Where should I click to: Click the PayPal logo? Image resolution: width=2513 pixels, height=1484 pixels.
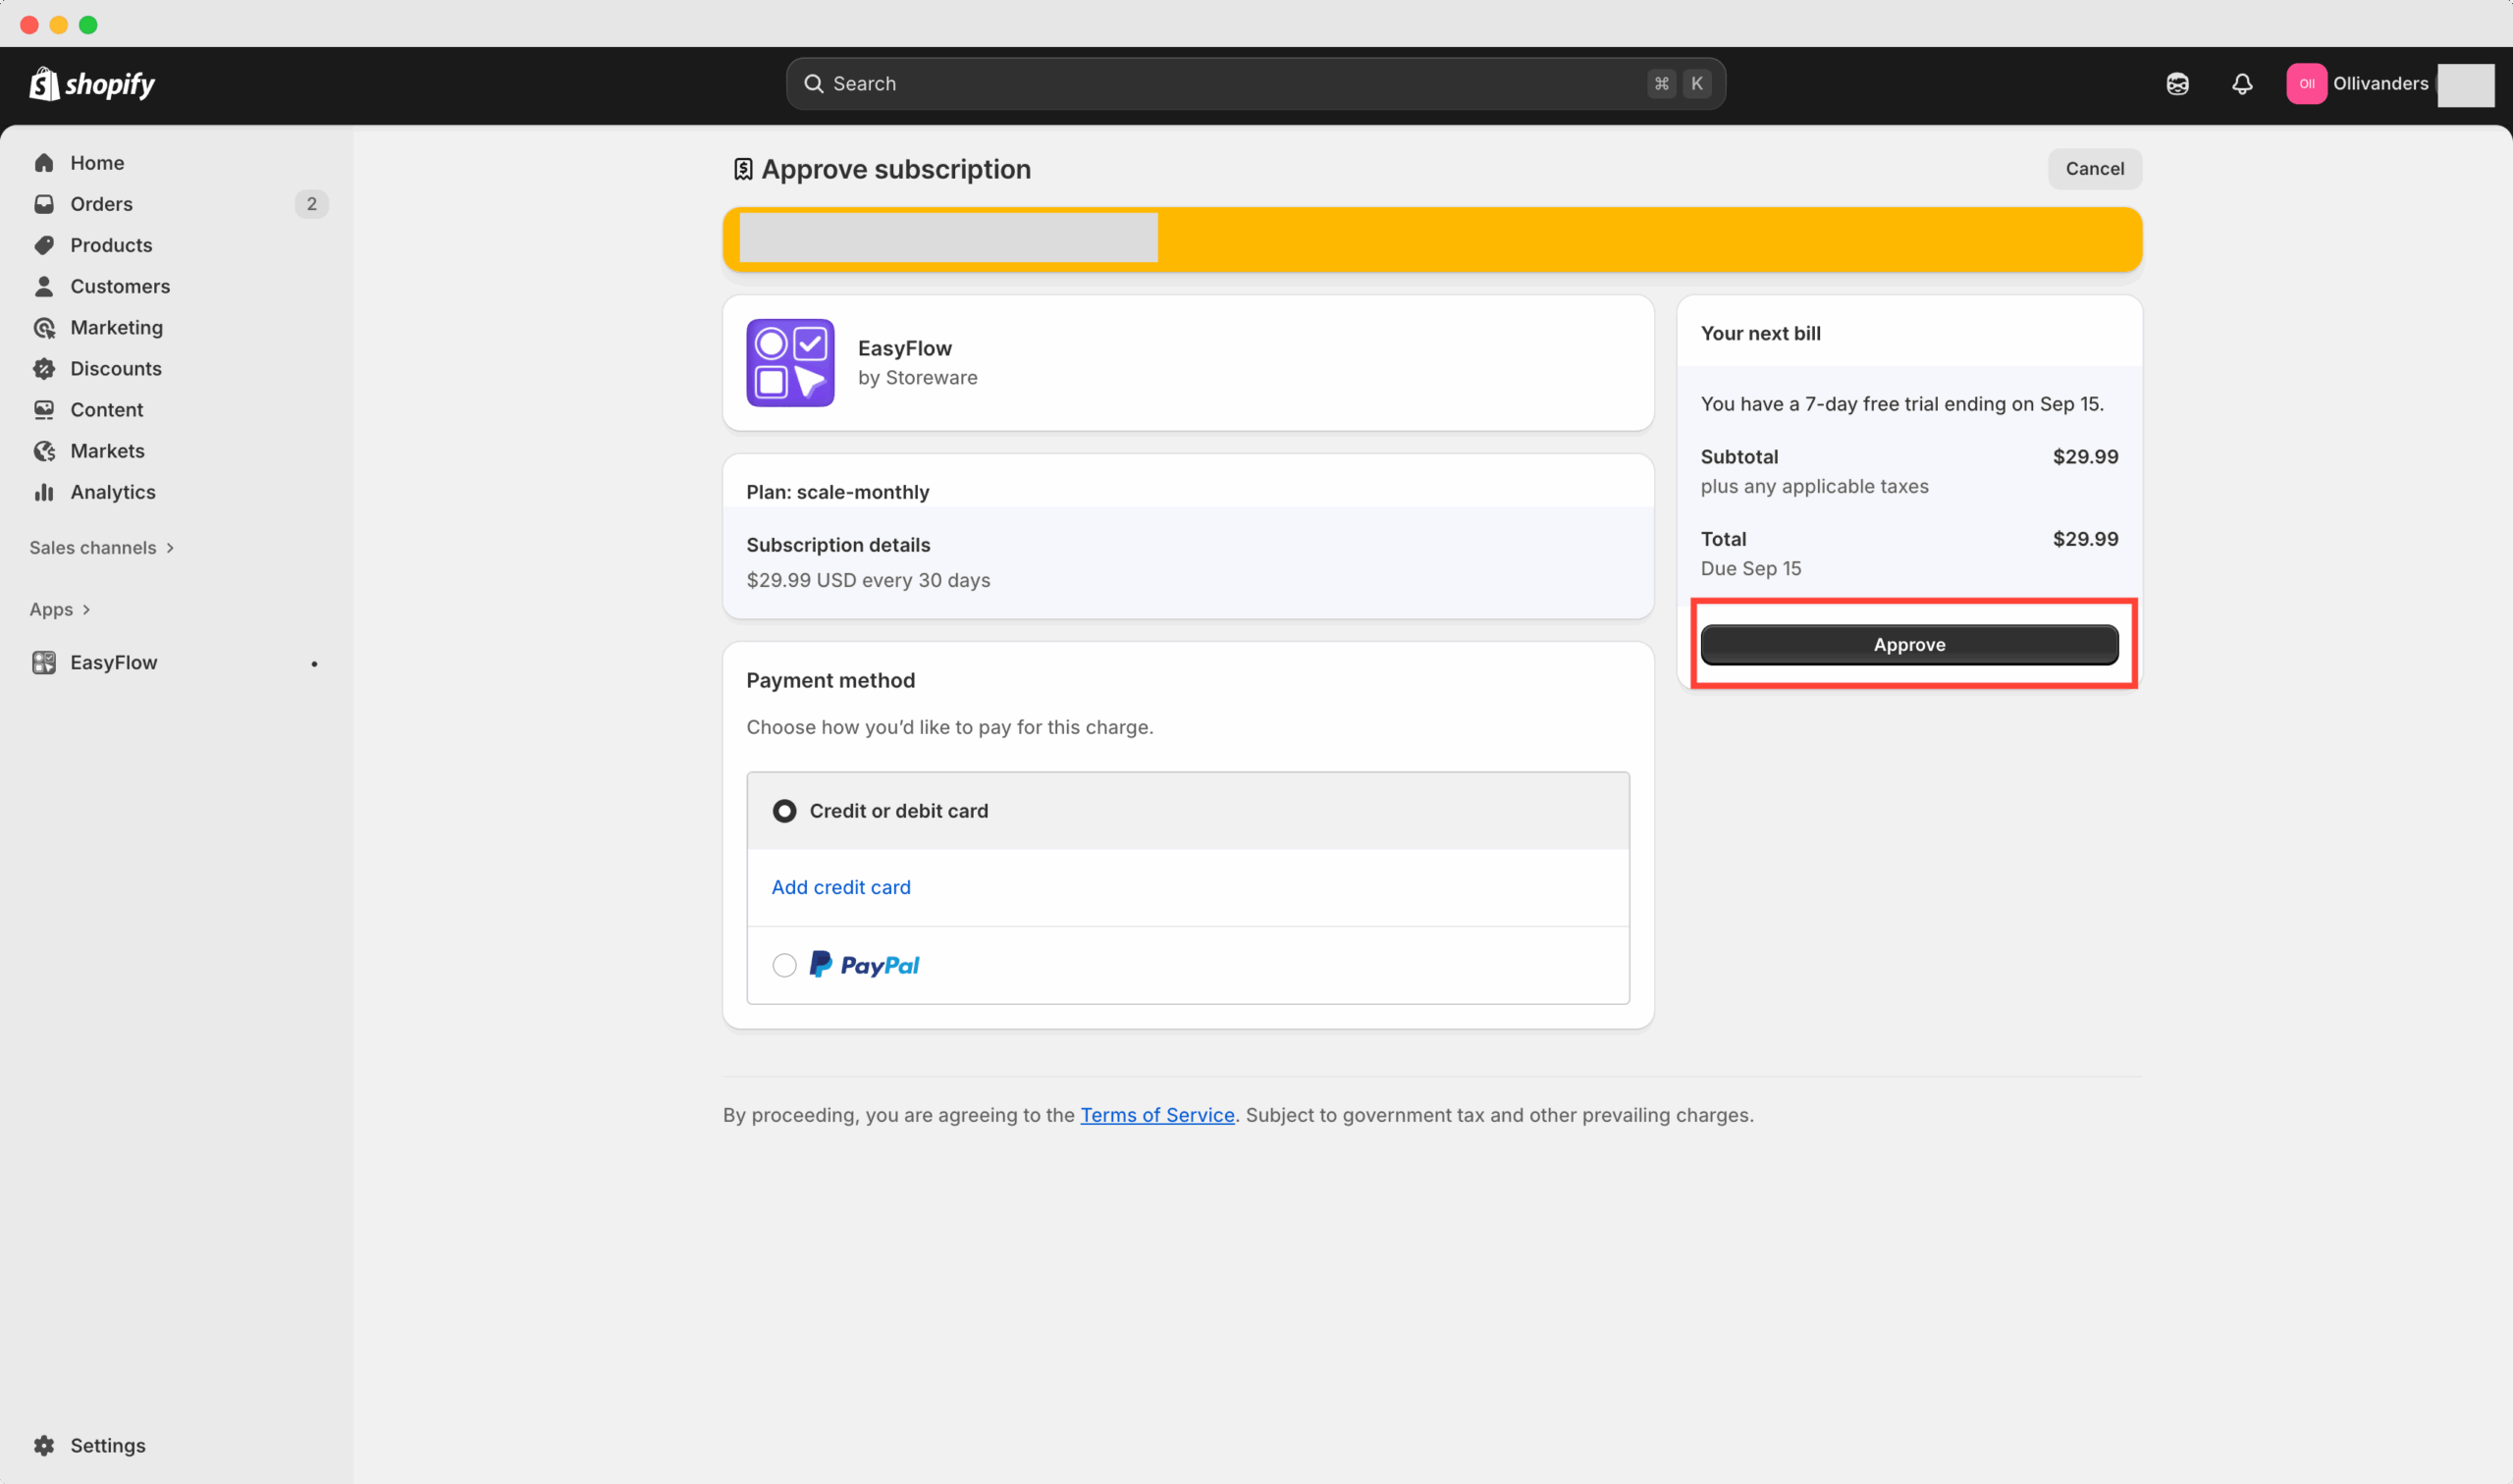(x=864, y=965)
